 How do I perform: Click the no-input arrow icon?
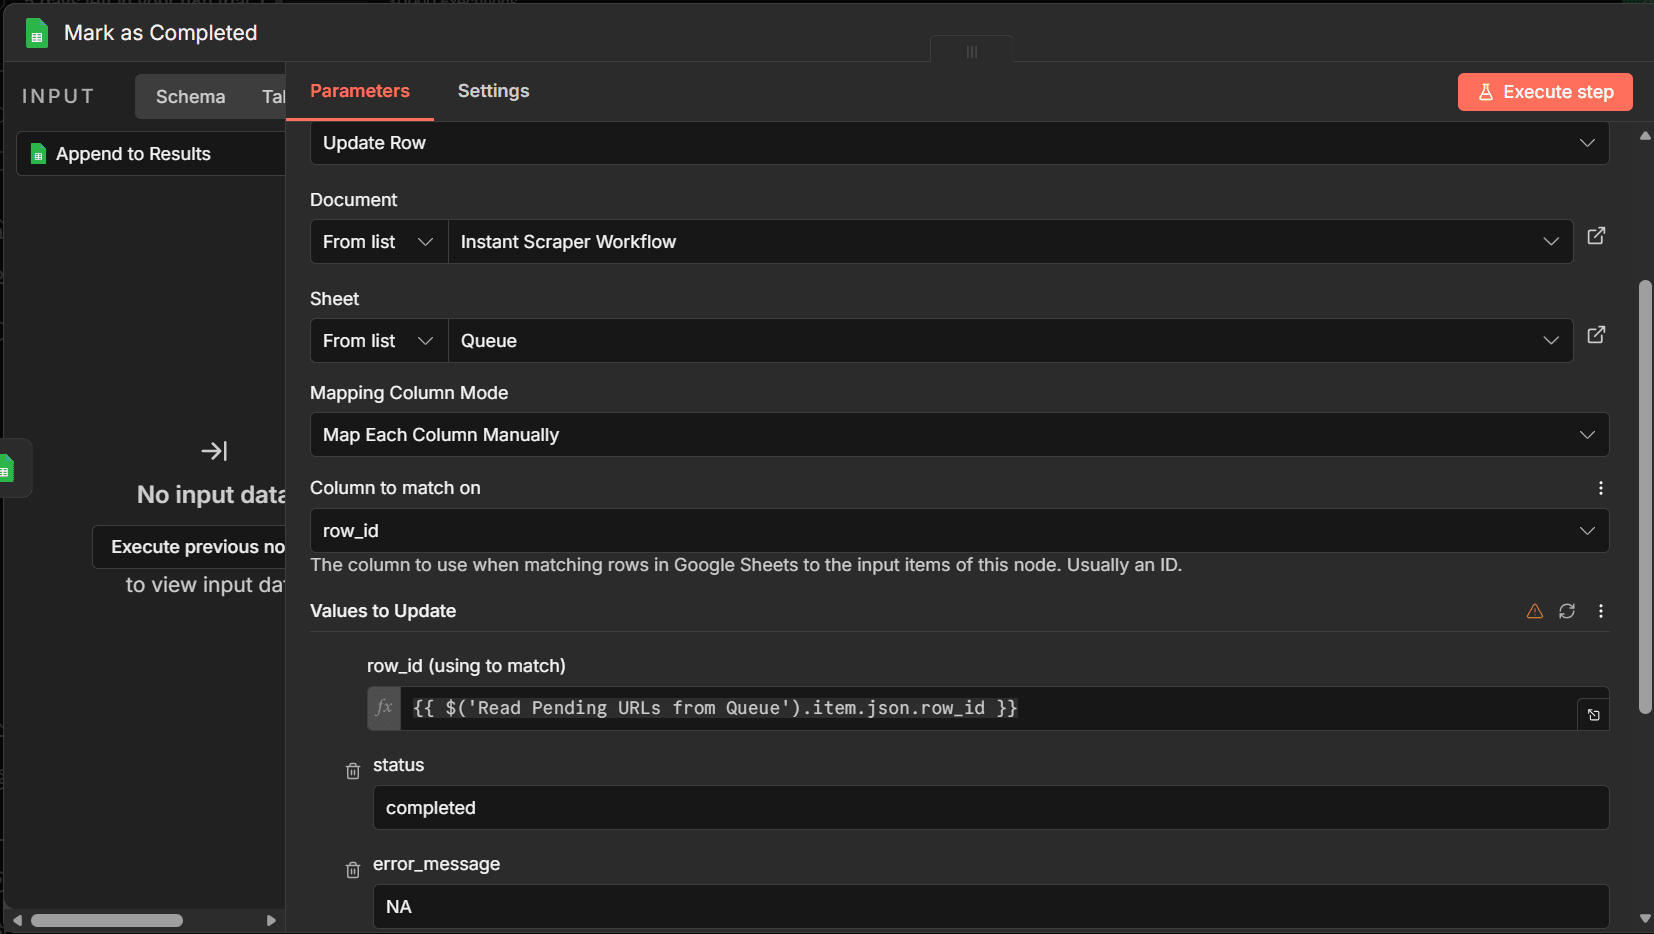click(214, 451)
